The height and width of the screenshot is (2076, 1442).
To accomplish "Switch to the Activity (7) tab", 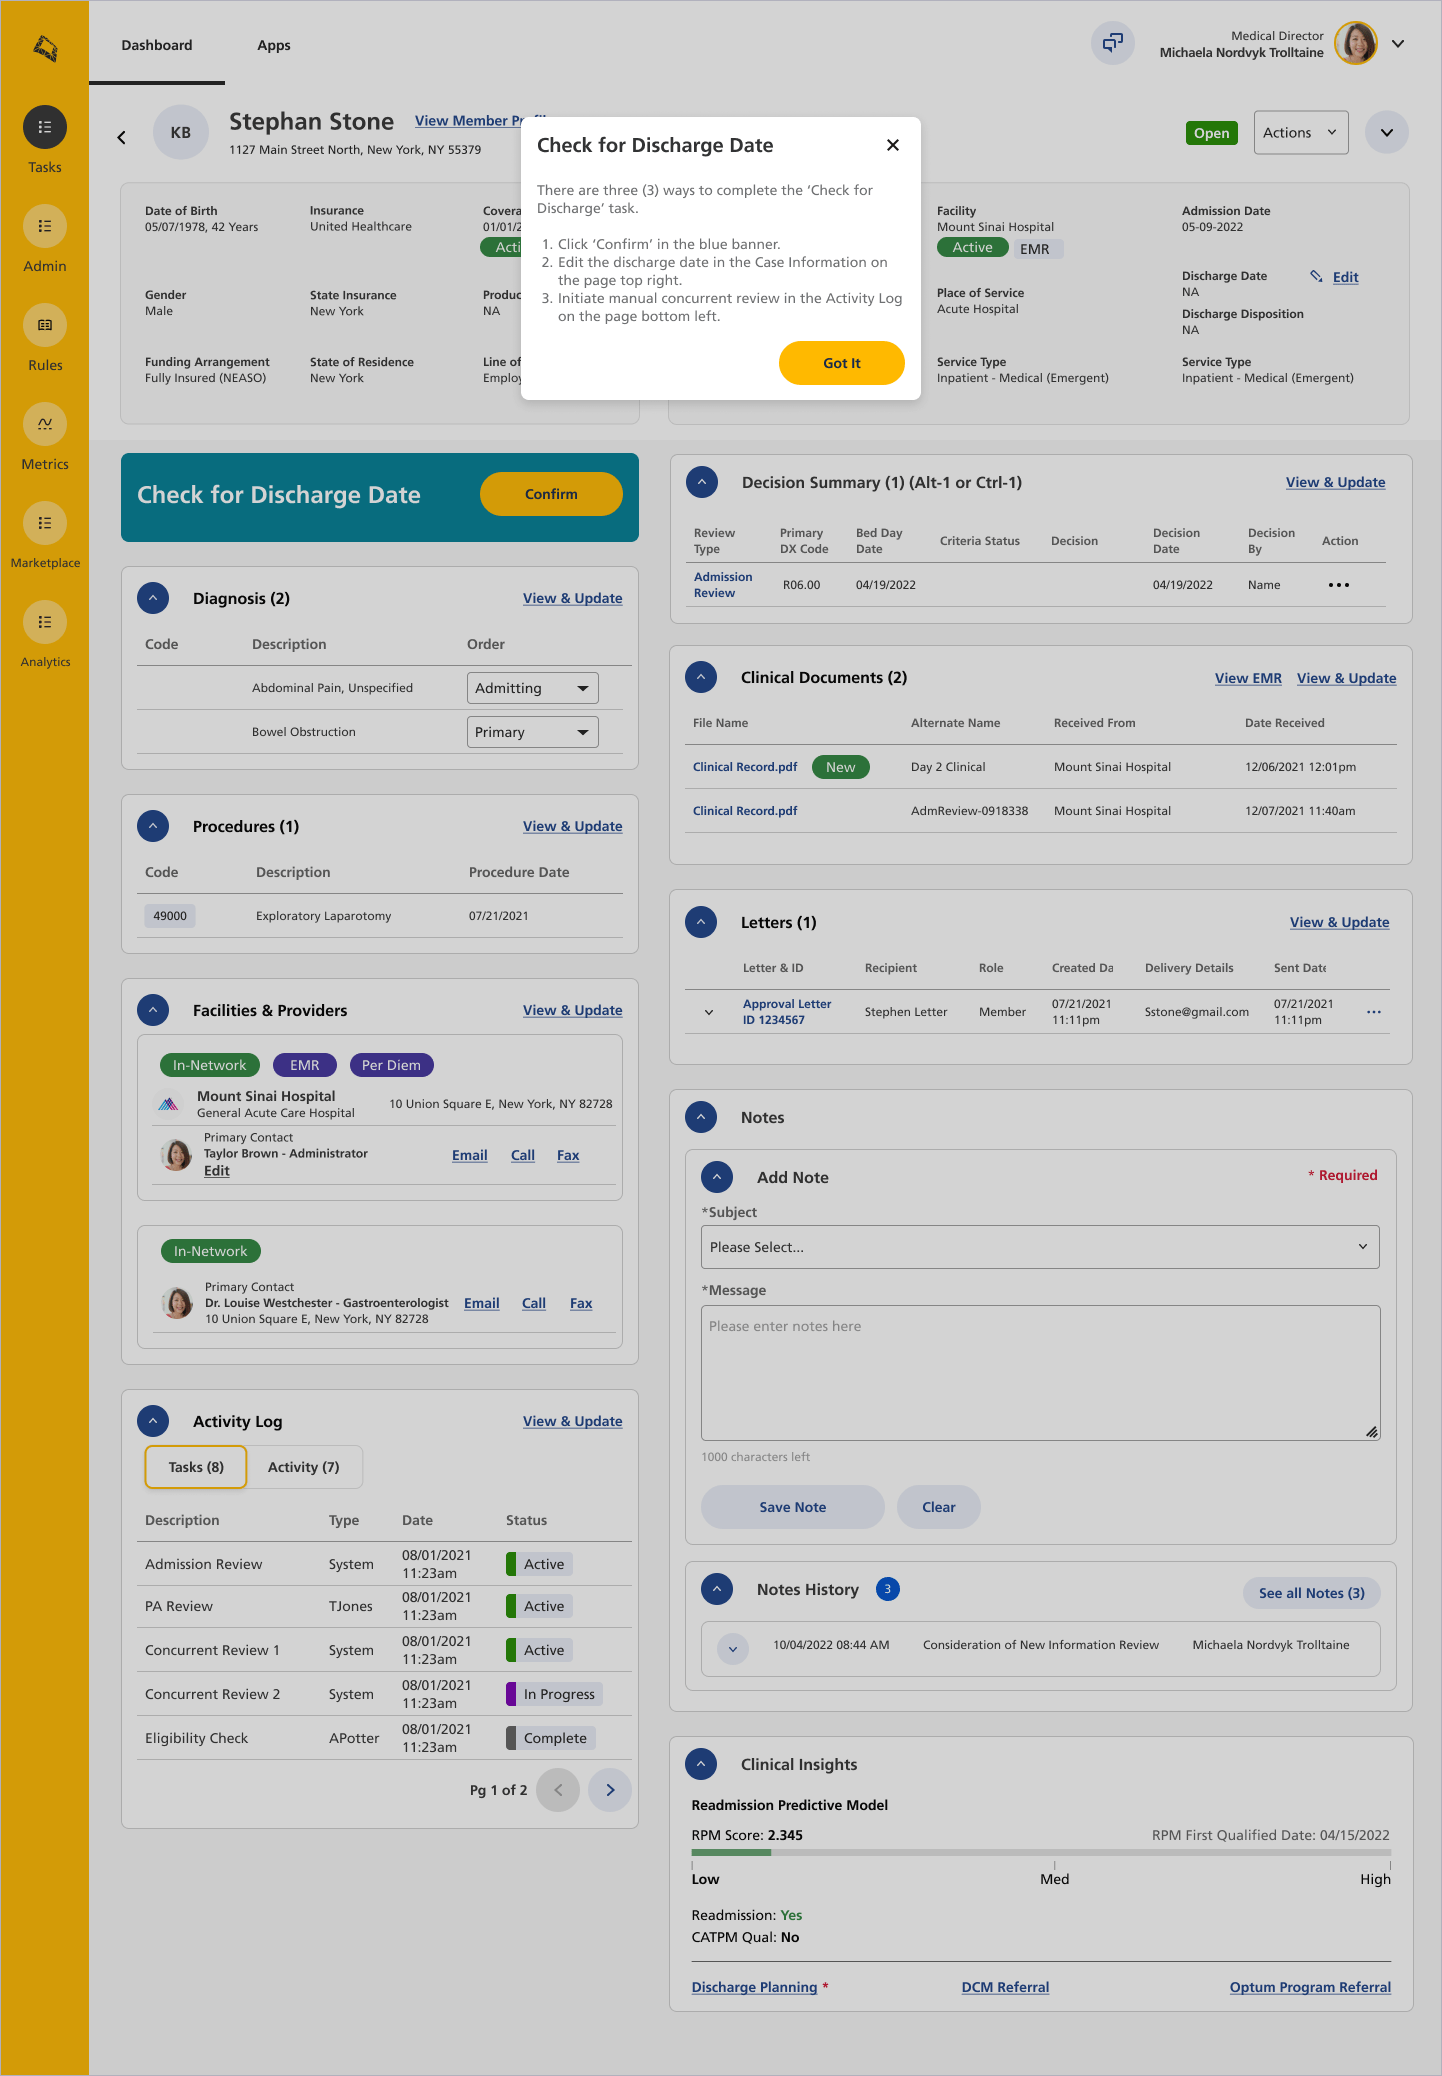I will [303, 1467].
